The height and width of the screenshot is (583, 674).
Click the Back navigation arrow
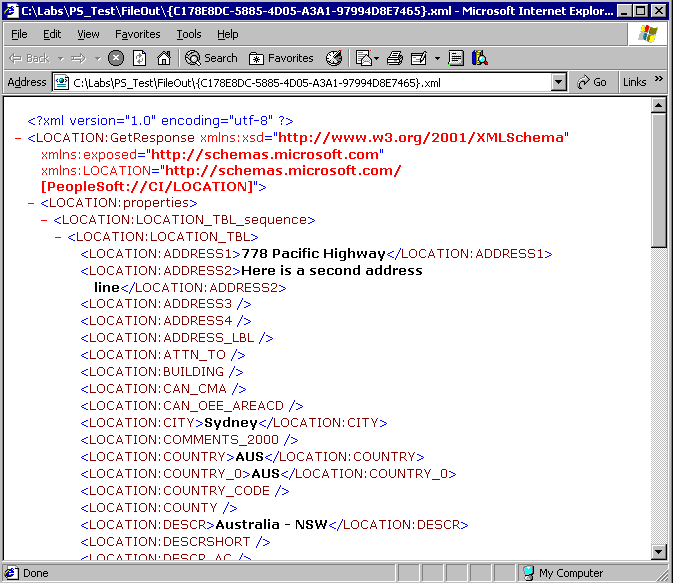pos(29,58)
